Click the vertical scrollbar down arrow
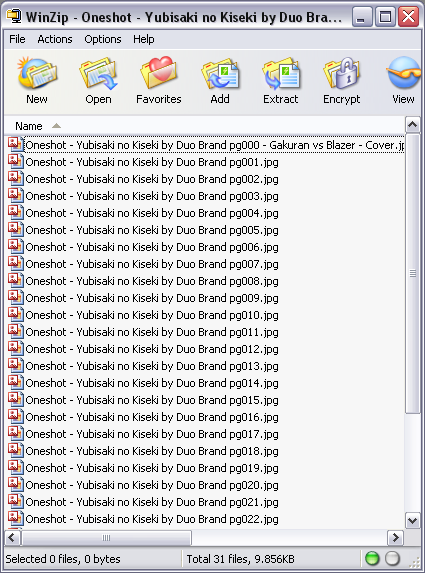This screenshot has width=425, height=573. click(413, 520)
